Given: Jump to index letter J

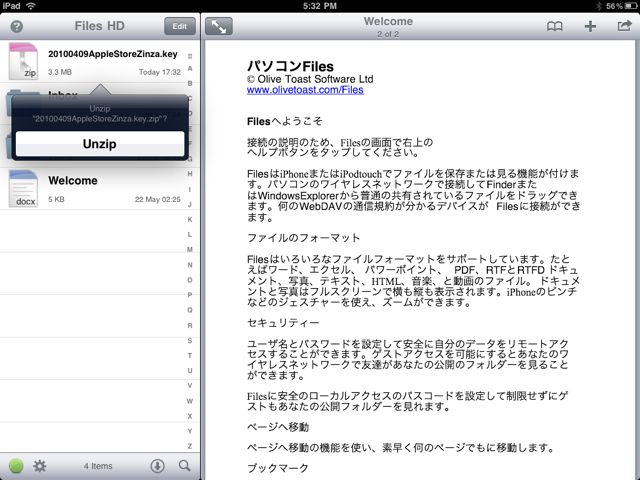Looking at the screenshot, I should pyautogui.click(x=190, y=204).
